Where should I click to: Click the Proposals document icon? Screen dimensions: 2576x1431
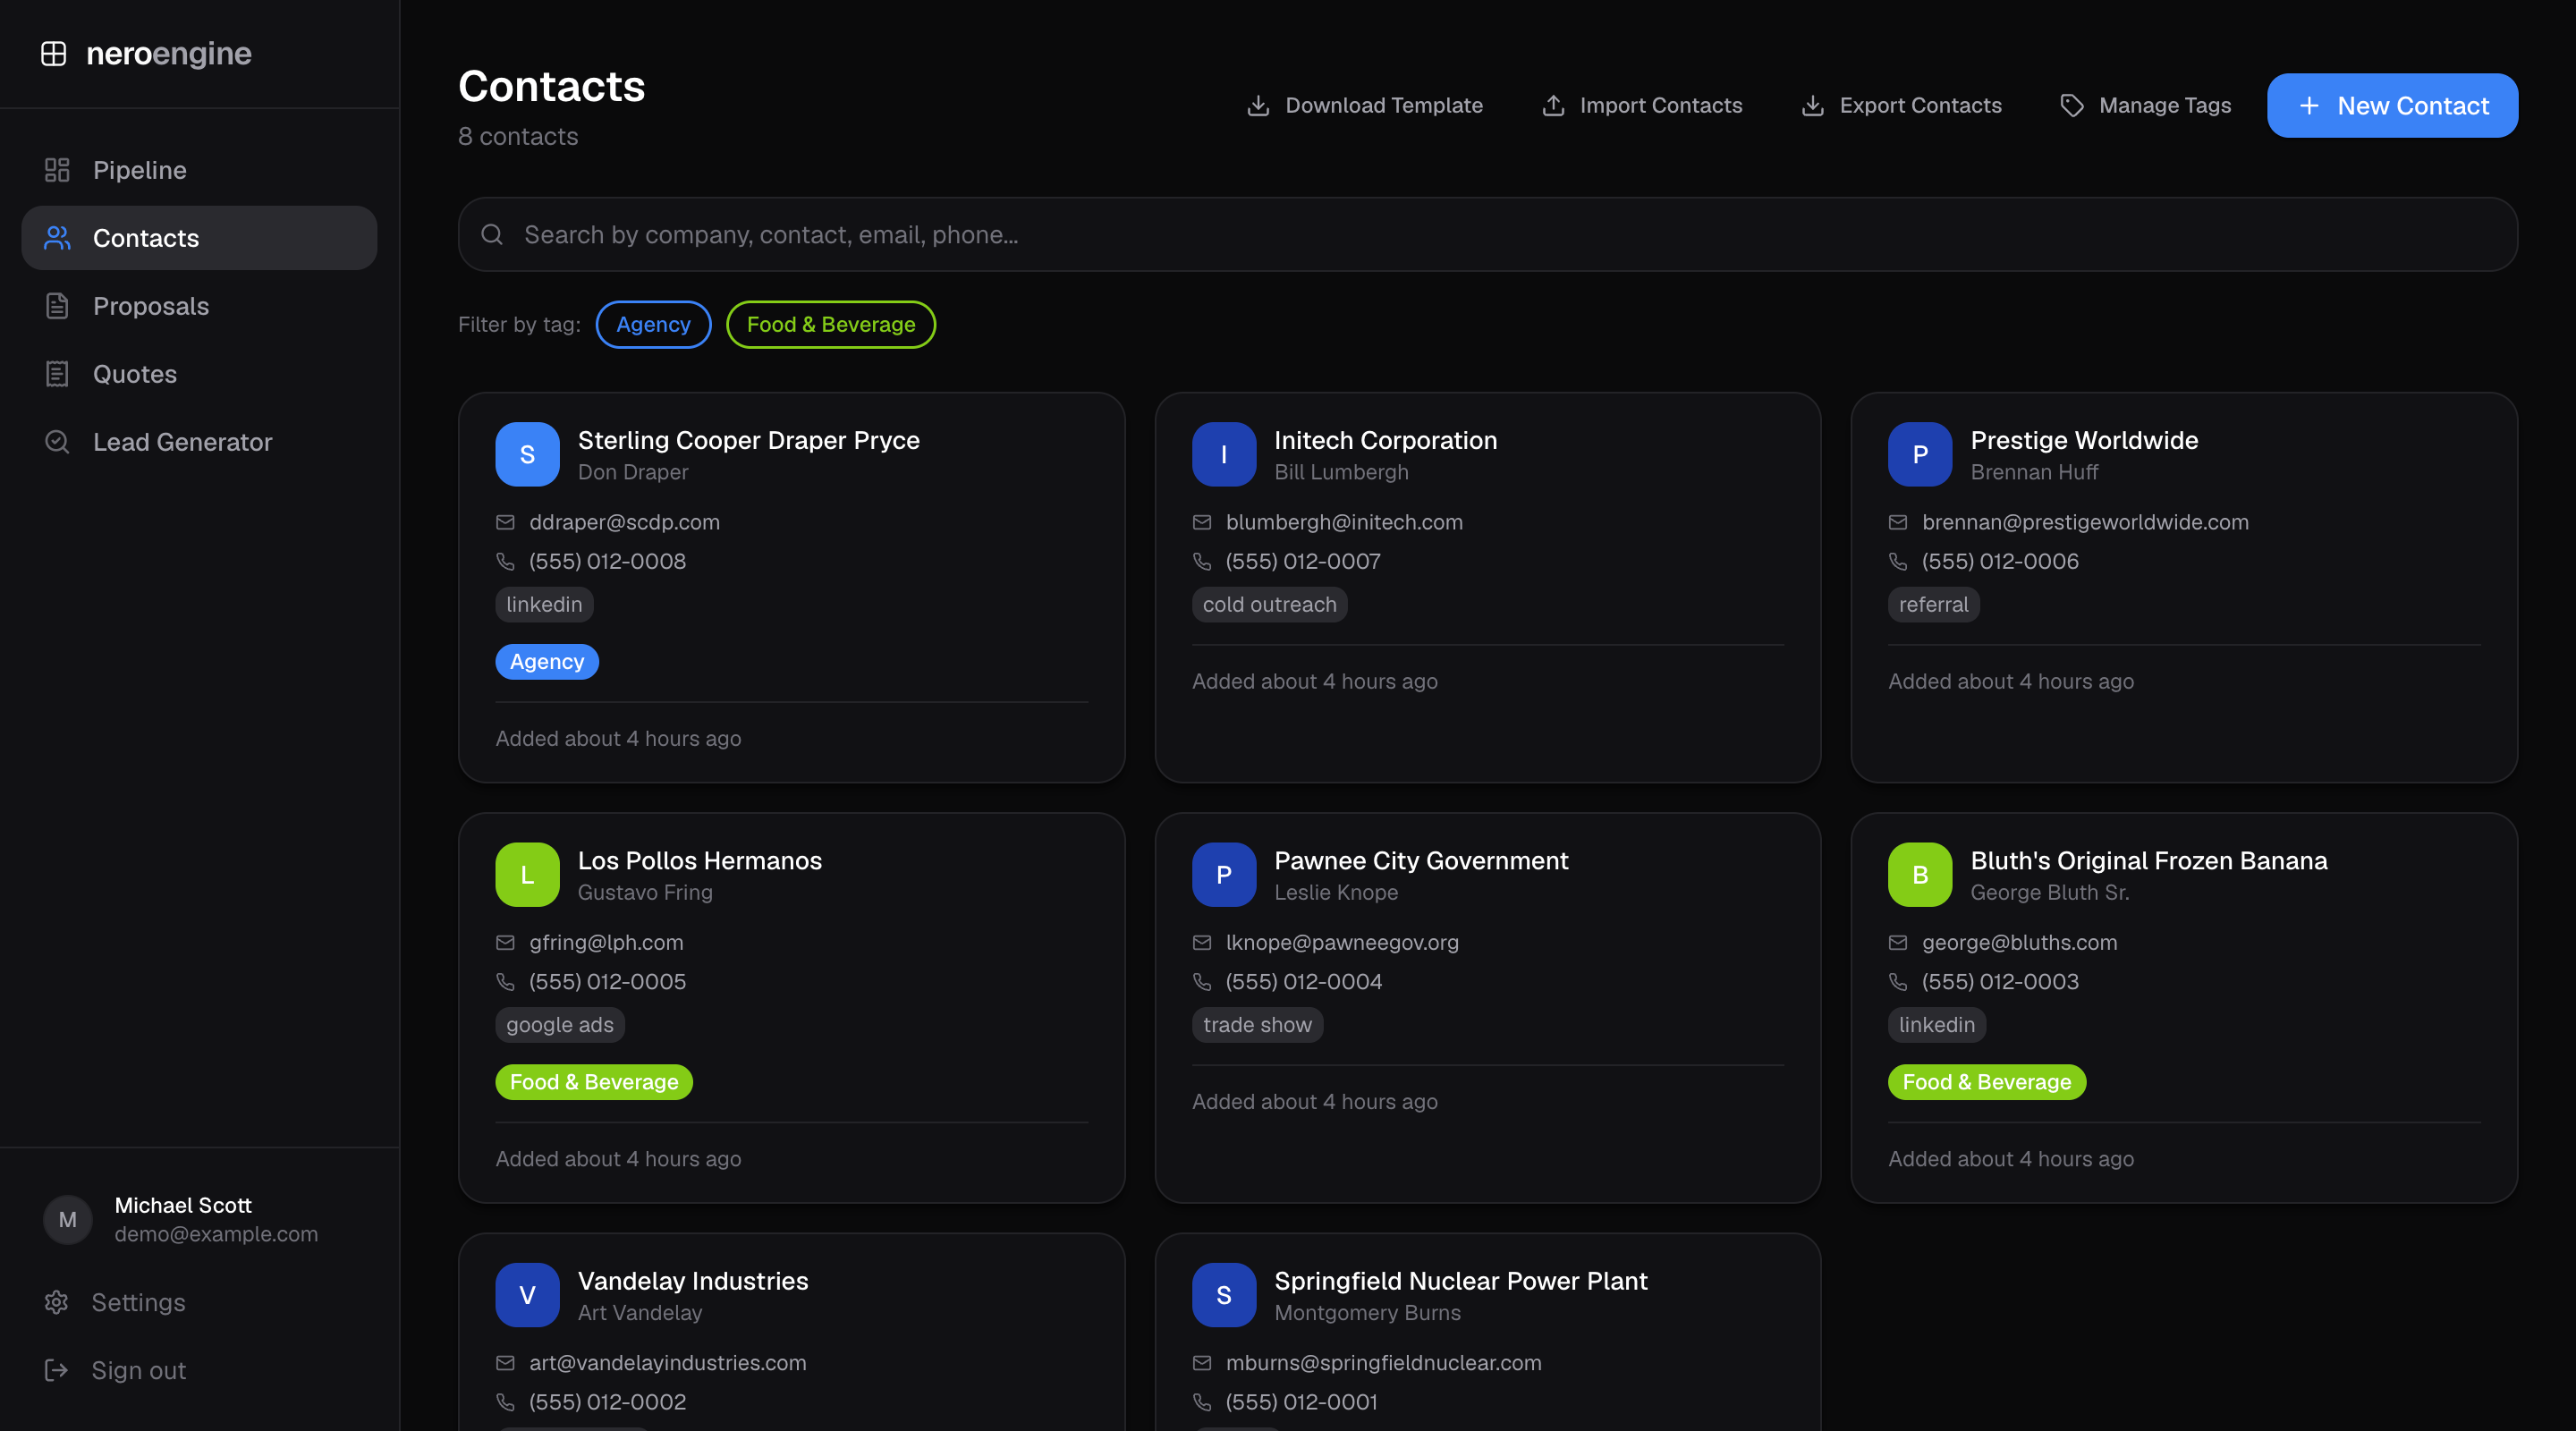[57, 306]
